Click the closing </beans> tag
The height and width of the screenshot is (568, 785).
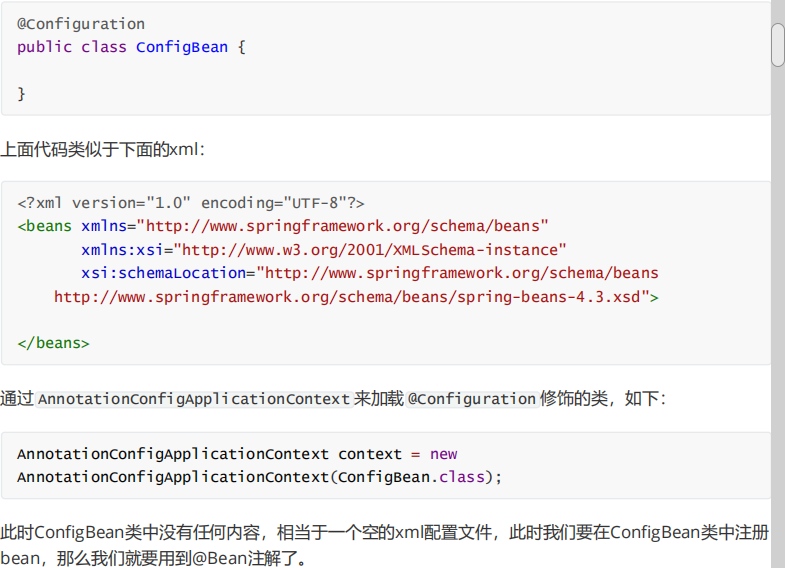[x=53, y=343]
